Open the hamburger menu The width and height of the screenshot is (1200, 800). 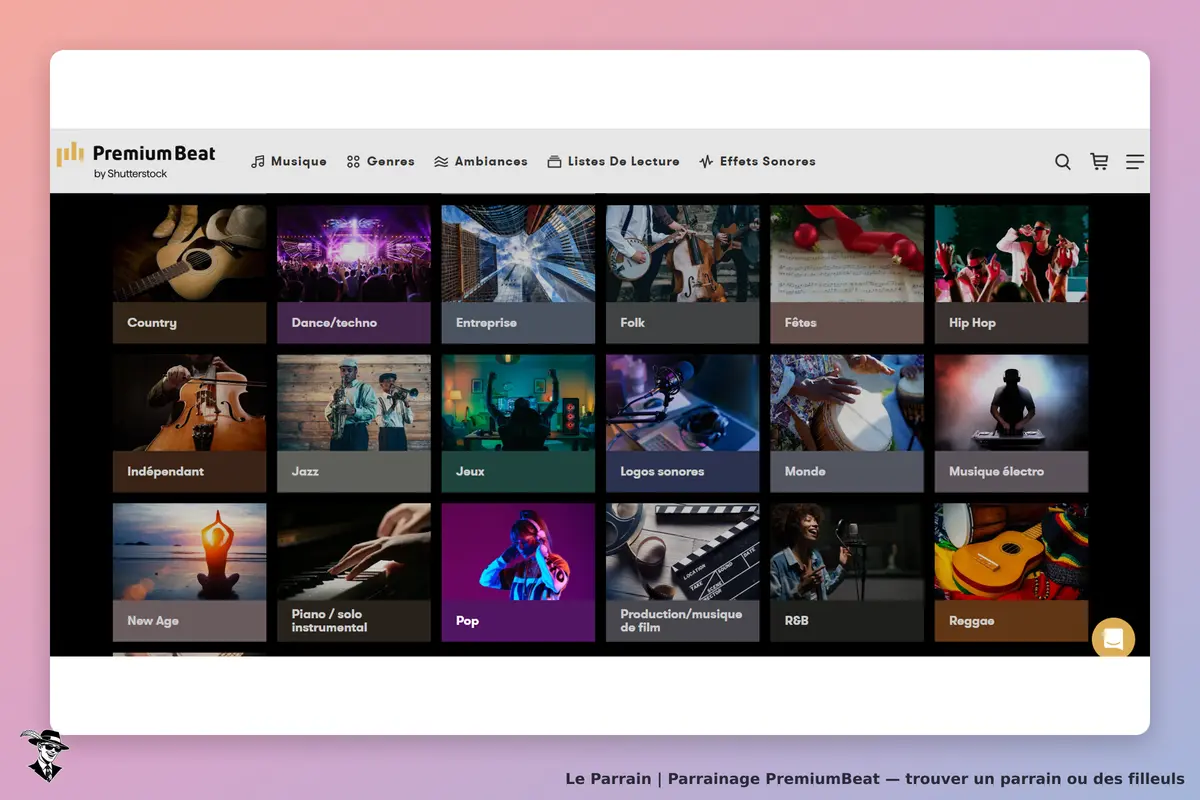pos(1135,162)
